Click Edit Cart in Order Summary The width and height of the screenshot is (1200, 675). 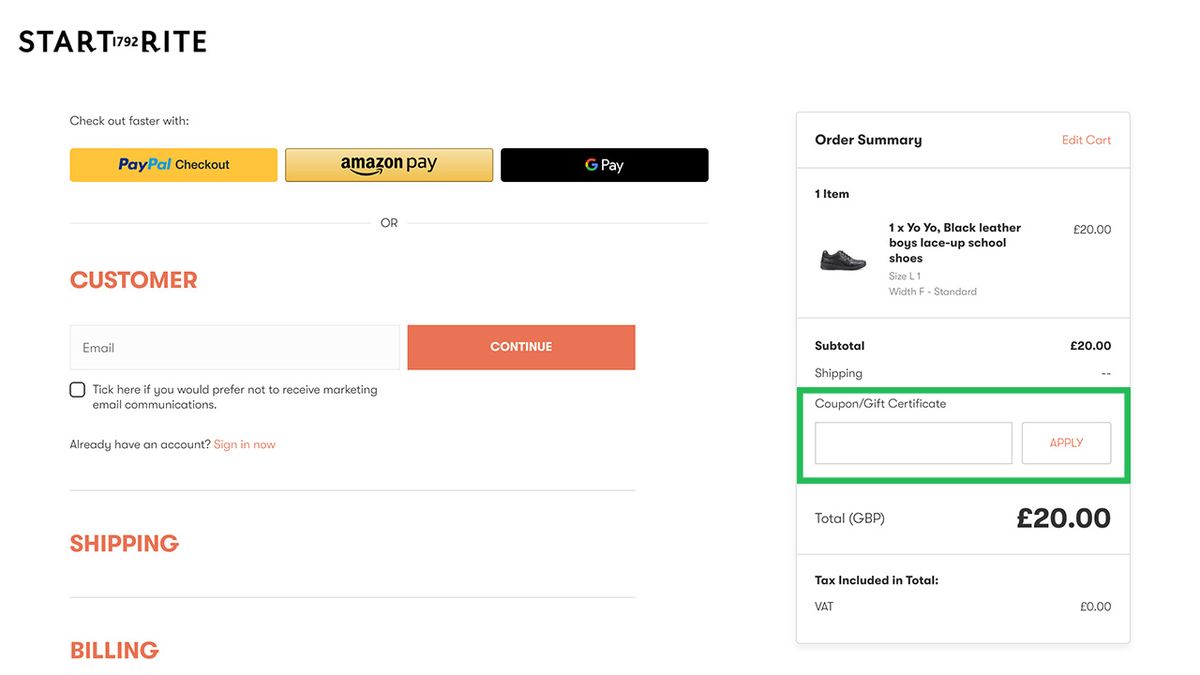[x=1086, y=139]
